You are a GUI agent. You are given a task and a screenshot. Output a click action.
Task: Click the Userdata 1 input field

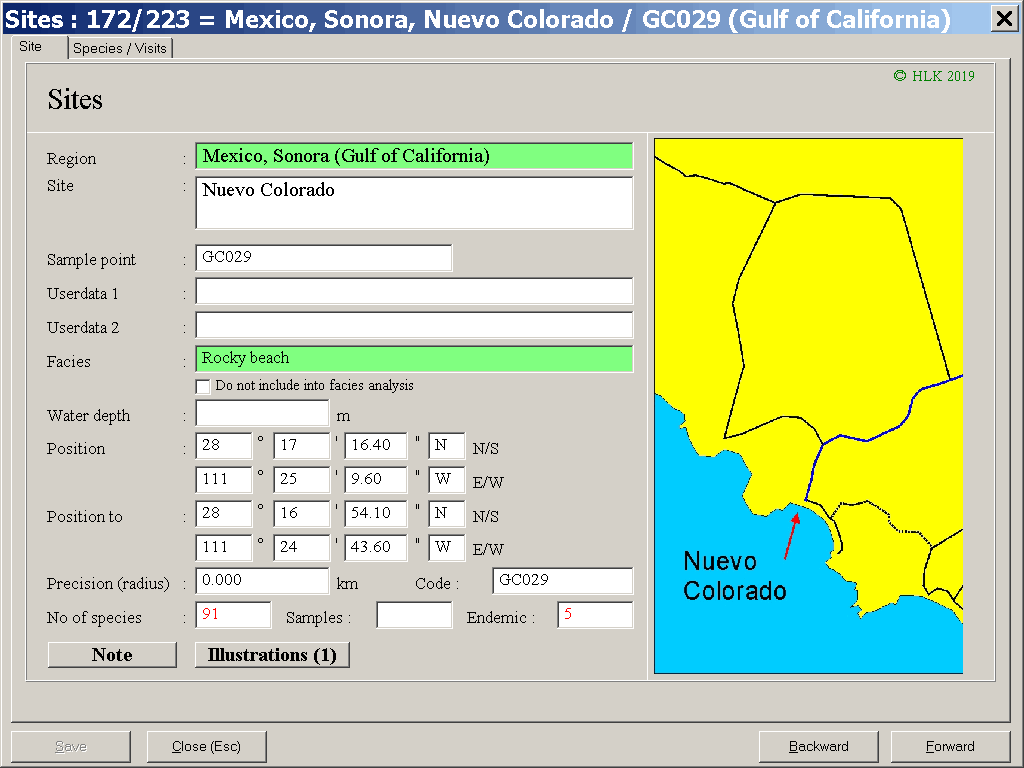(x=414, y=291)
